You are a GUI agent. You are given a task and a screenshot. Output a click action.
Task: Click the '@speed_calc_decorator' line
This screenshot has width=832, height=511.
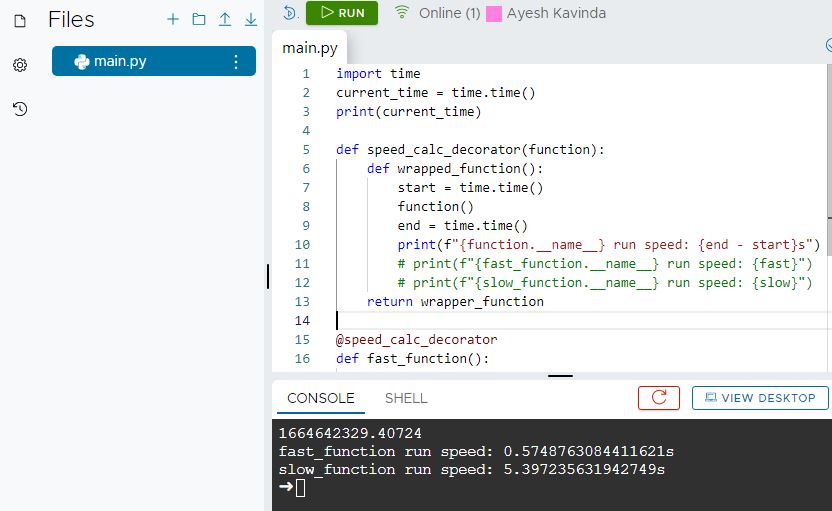tap(417, 340)
